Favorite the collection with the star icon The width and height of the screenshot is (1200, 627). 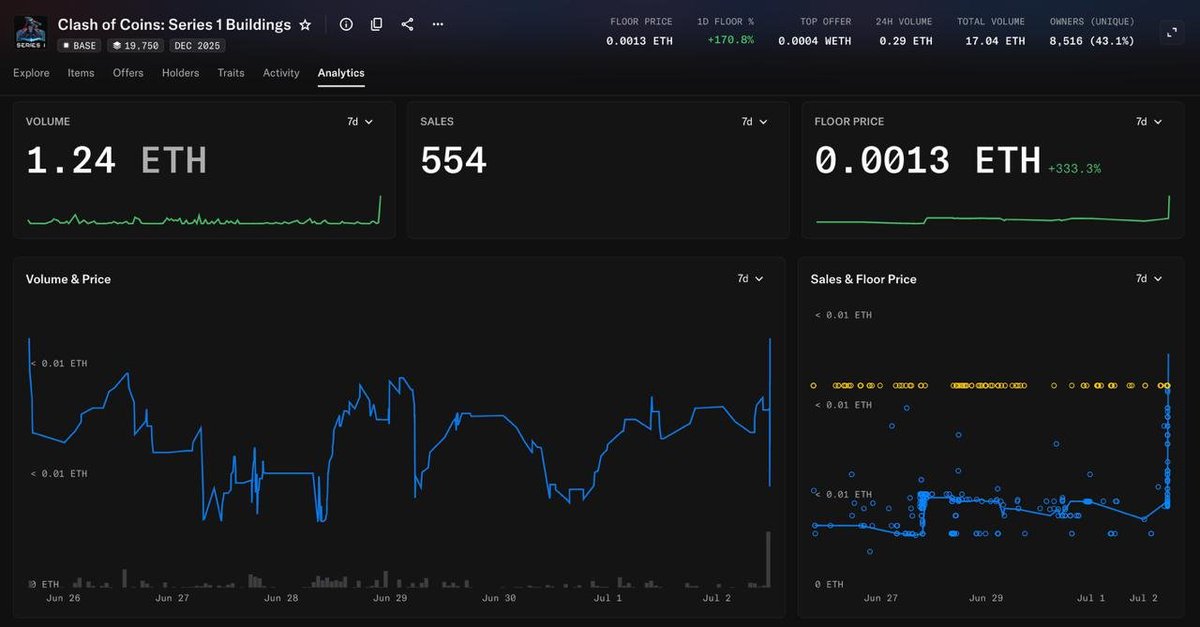[x=305, y=24]
